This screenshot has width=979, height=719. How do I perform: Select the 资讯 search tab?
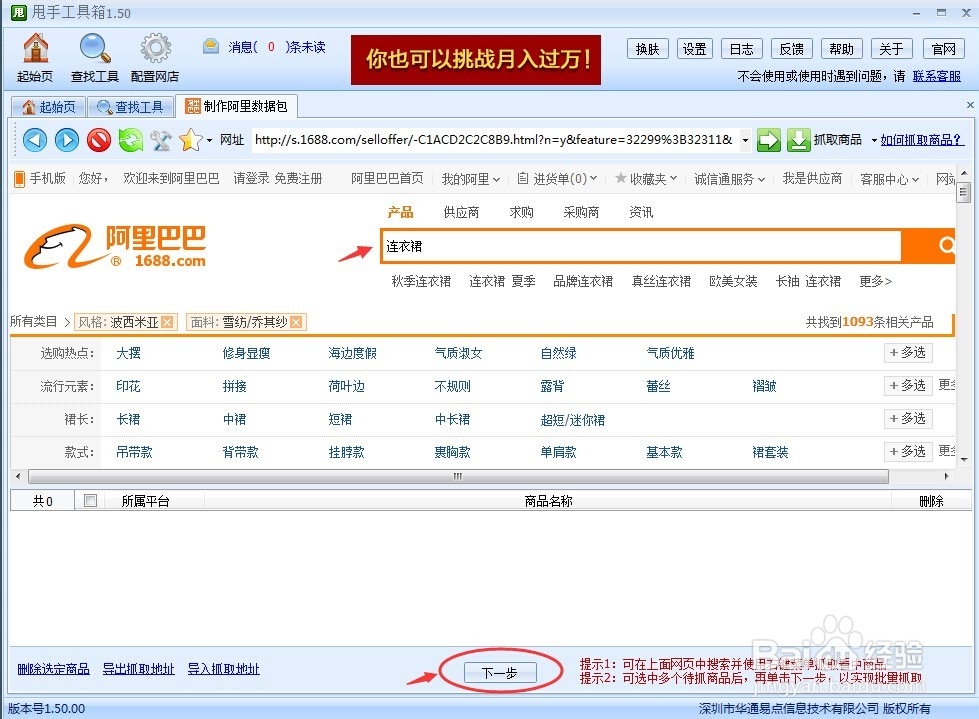[641, 212]
